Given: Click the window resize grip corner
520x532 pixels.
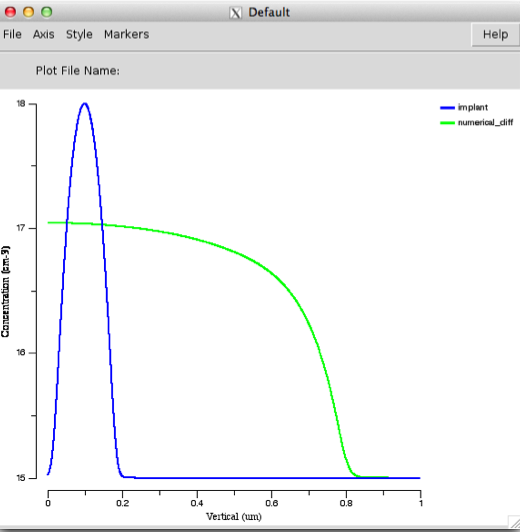Looking at the screenshot, I should (514, 521).
